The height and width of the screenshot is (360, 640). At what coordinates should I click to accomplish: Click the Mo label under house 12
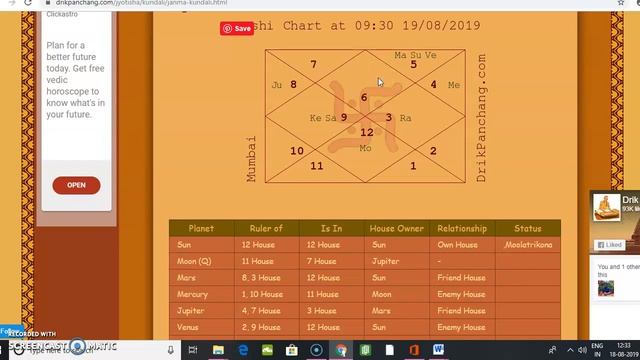tap(365, 148)
